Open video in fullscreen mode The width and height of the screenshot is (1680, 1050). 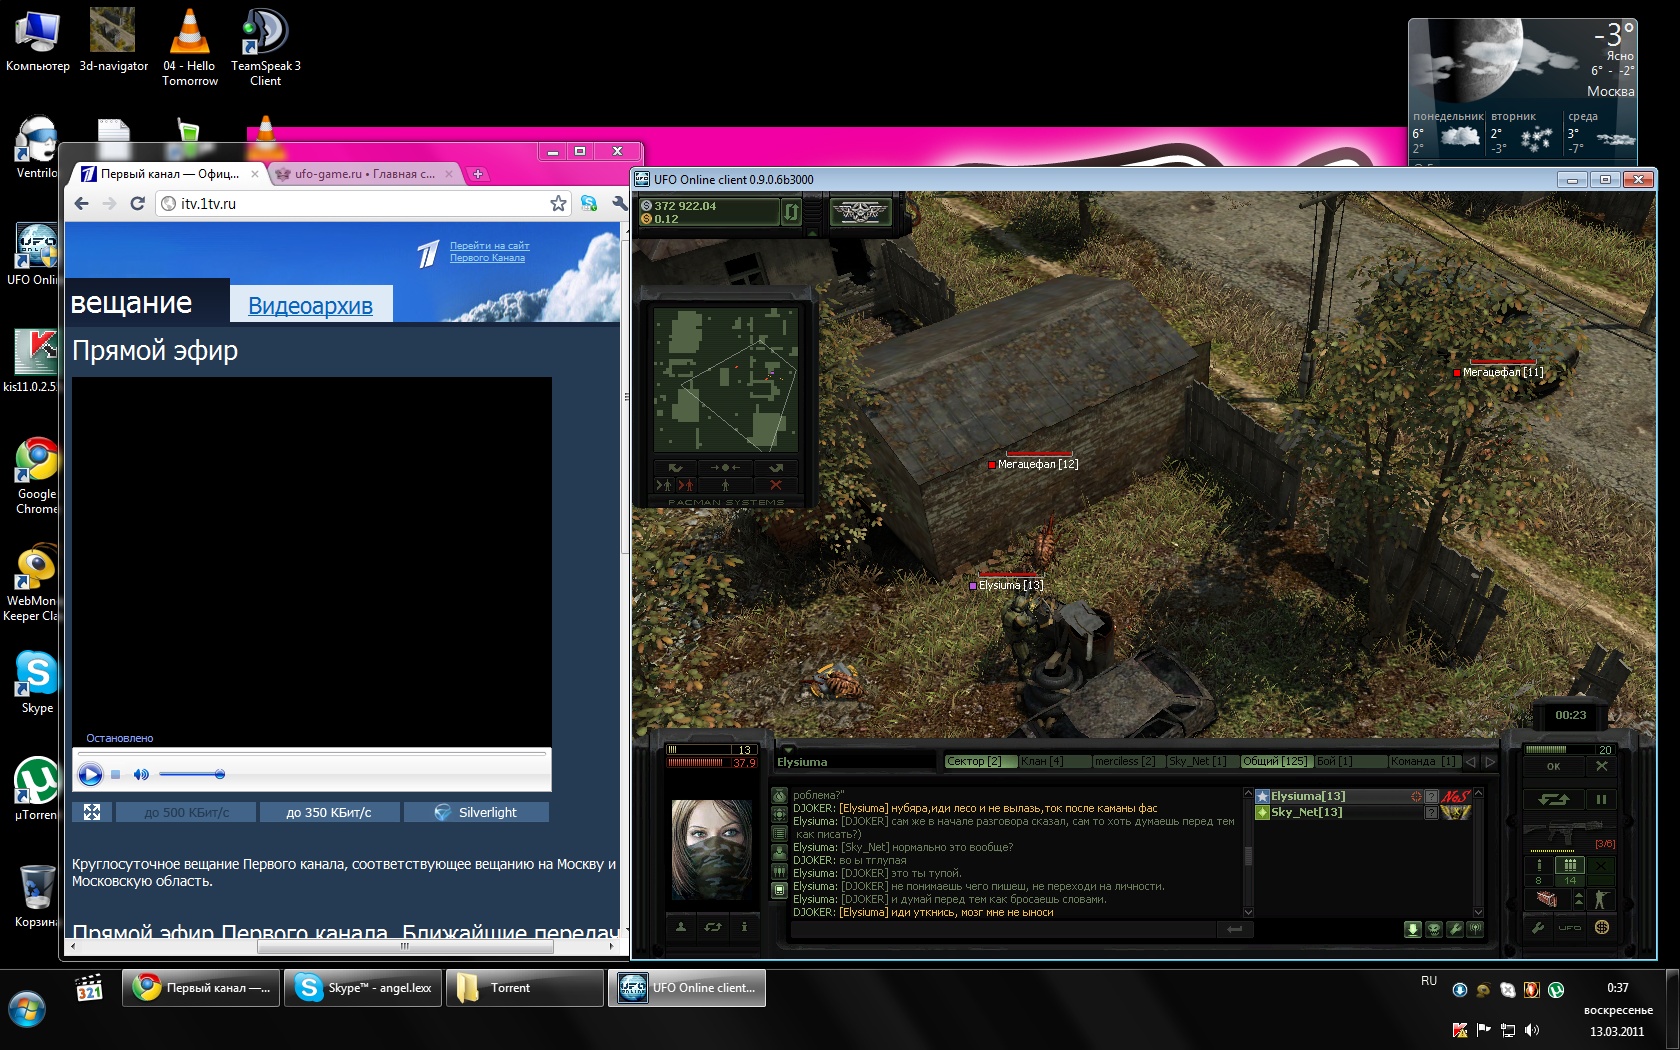[92, 812]
